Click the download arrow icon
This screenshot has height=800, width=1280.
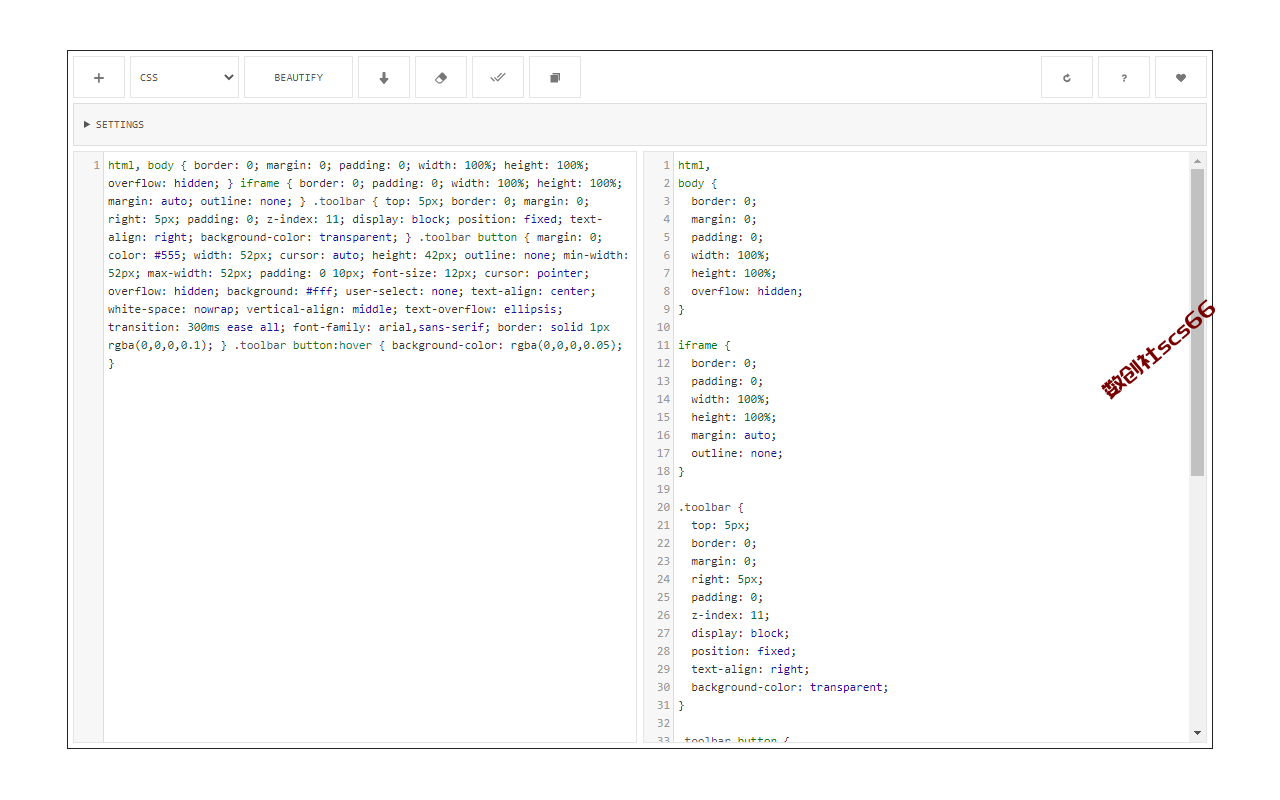coord(384,77)
